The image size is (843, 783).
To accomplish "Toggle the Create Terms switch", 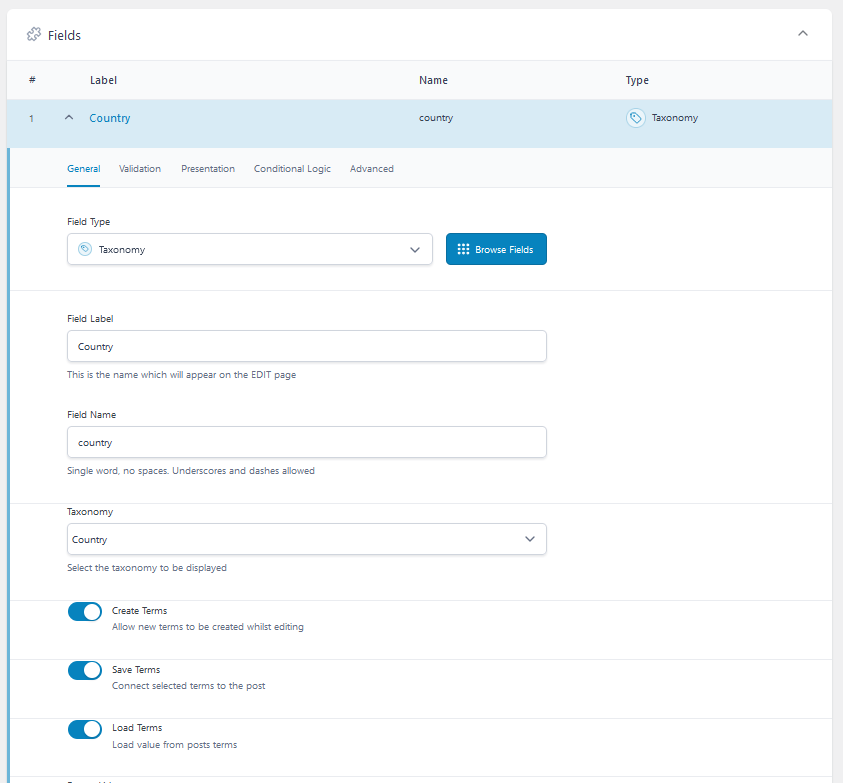I will [x=85, y=611].
